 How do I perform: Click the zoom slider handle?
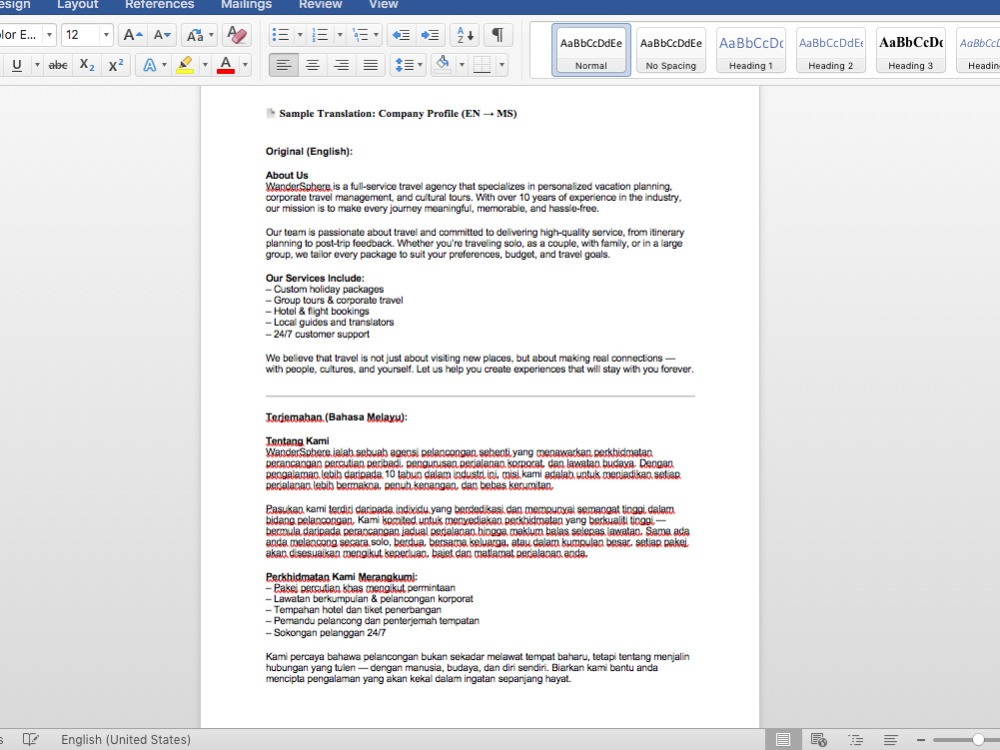click(x=978, y=740)
